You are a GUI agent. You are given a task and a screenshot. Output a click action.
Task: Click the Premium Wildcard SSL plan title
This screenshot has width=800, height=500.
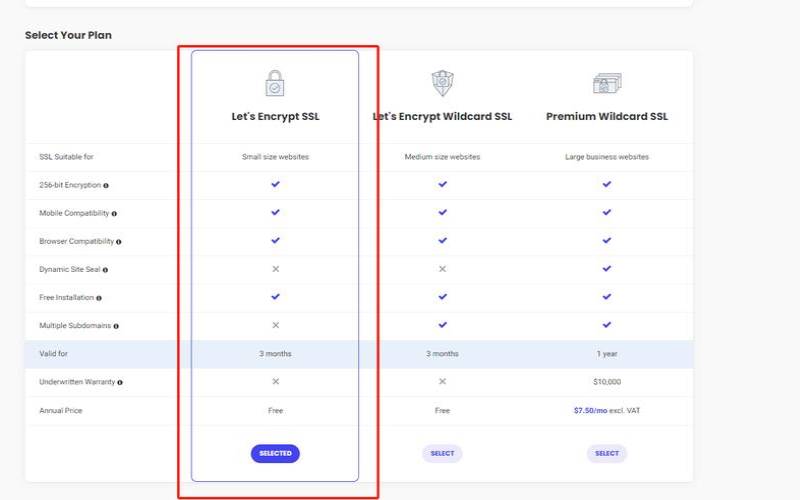point(607,116)
